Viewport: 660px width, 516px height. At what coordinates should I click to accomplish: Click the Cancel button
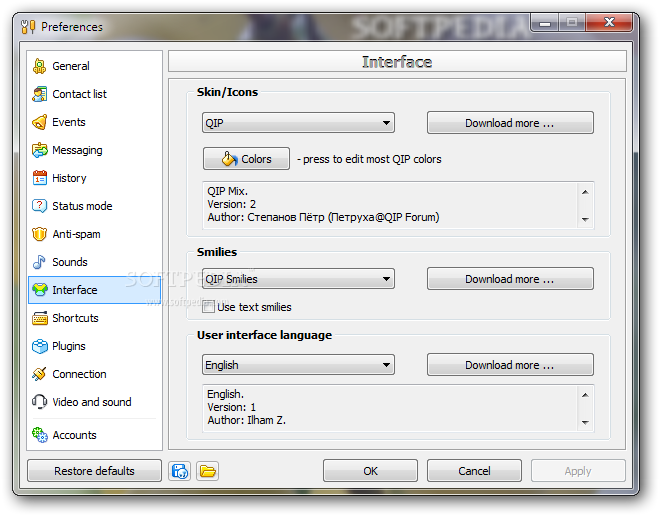click(x=474, y=471)
